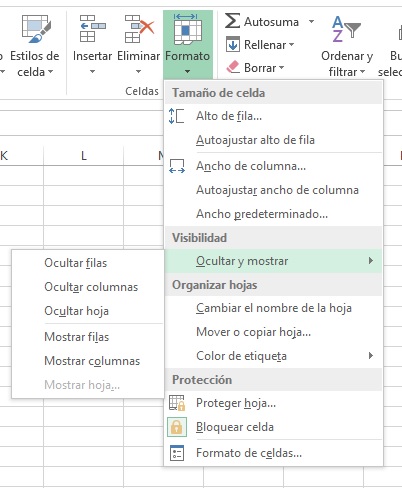Image resolution: width=402 pixels, height=488 pixels.
Task: Click the Formato ribbon icon
Action: pyautogui.click(x=188, y=29)
